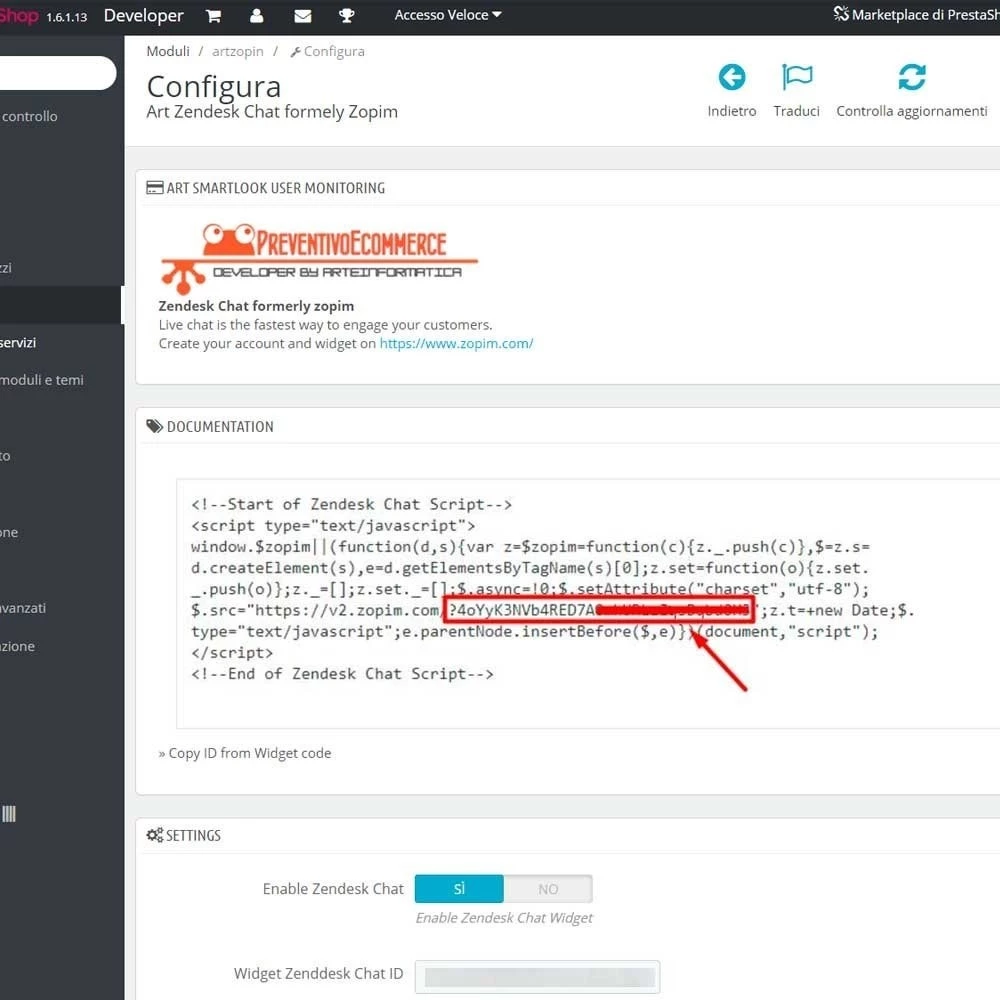Click the Art Zendesk Chat formely Zopim subtitle
The height and width of the screenshot is (1000, 1000).
pyautogui.click(x=272, y=112)
